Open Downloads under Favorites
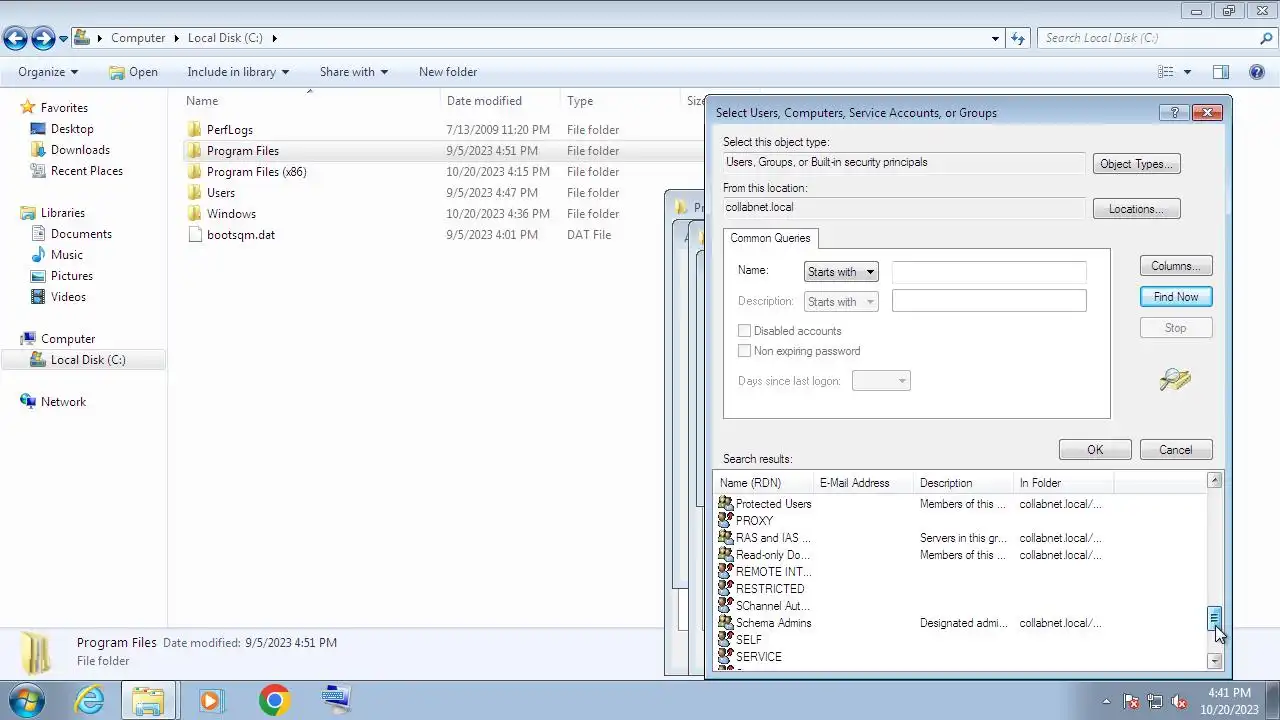The width and height of the screenshot is (1280, 720). 80,150
